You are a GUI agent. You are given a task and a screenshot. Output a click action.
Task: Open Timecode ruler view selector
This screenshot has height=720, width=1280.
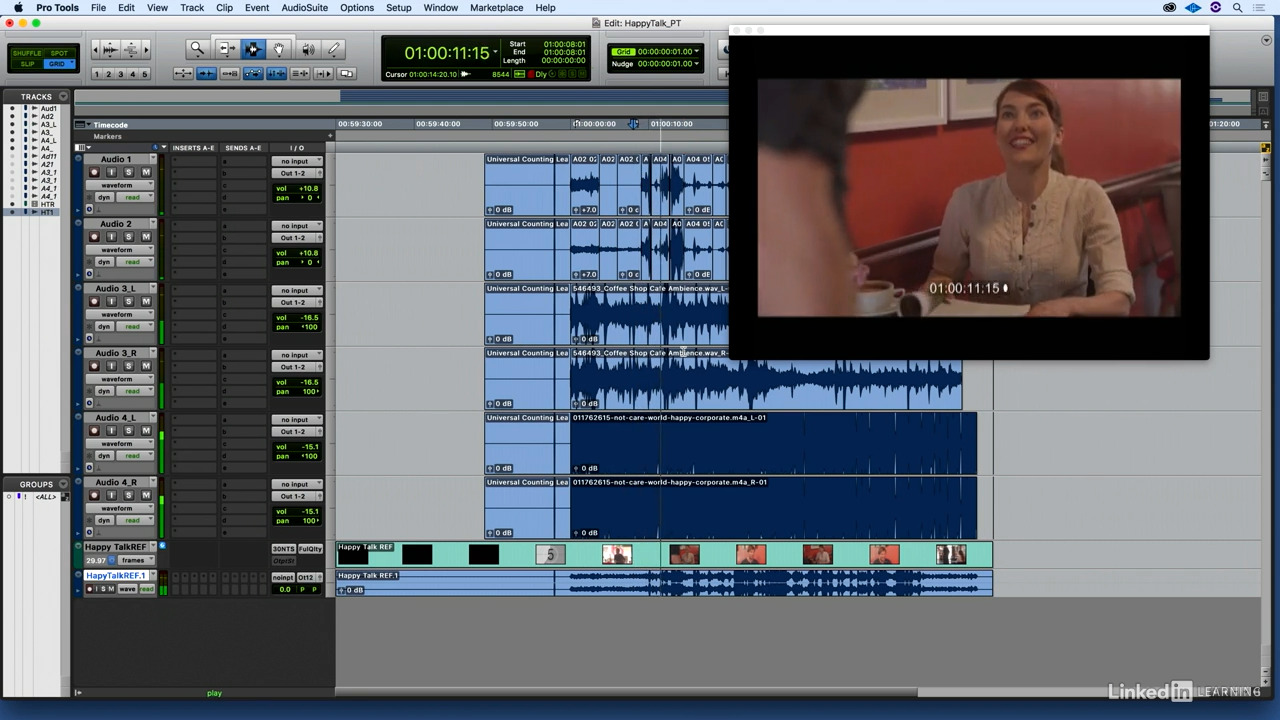(81, 125)
